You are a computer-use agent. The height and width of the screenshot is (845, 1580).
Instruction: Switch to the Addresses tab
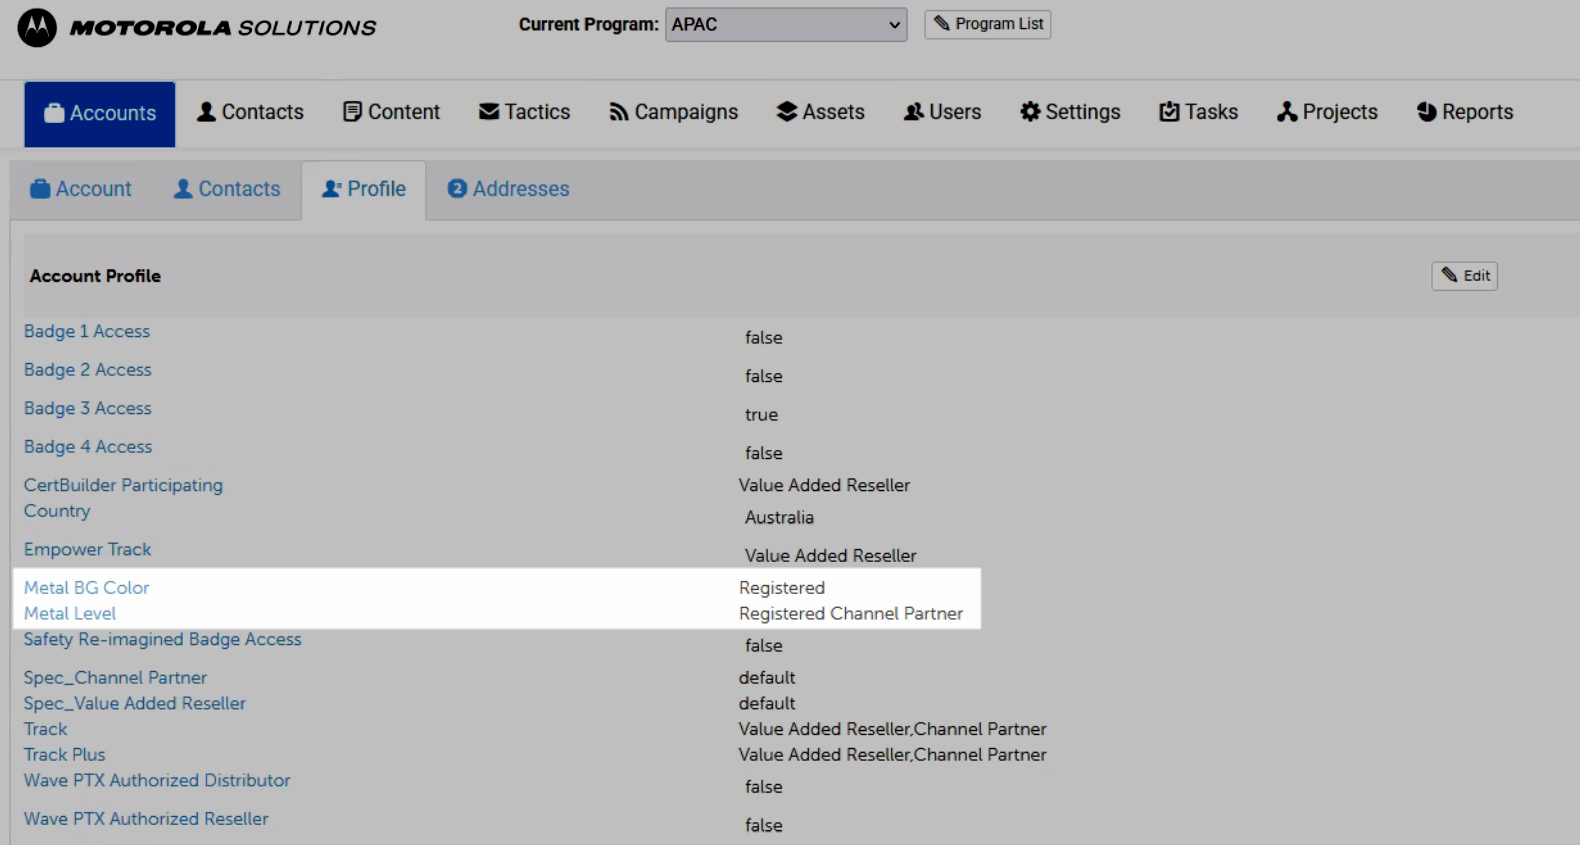point(508,189)
